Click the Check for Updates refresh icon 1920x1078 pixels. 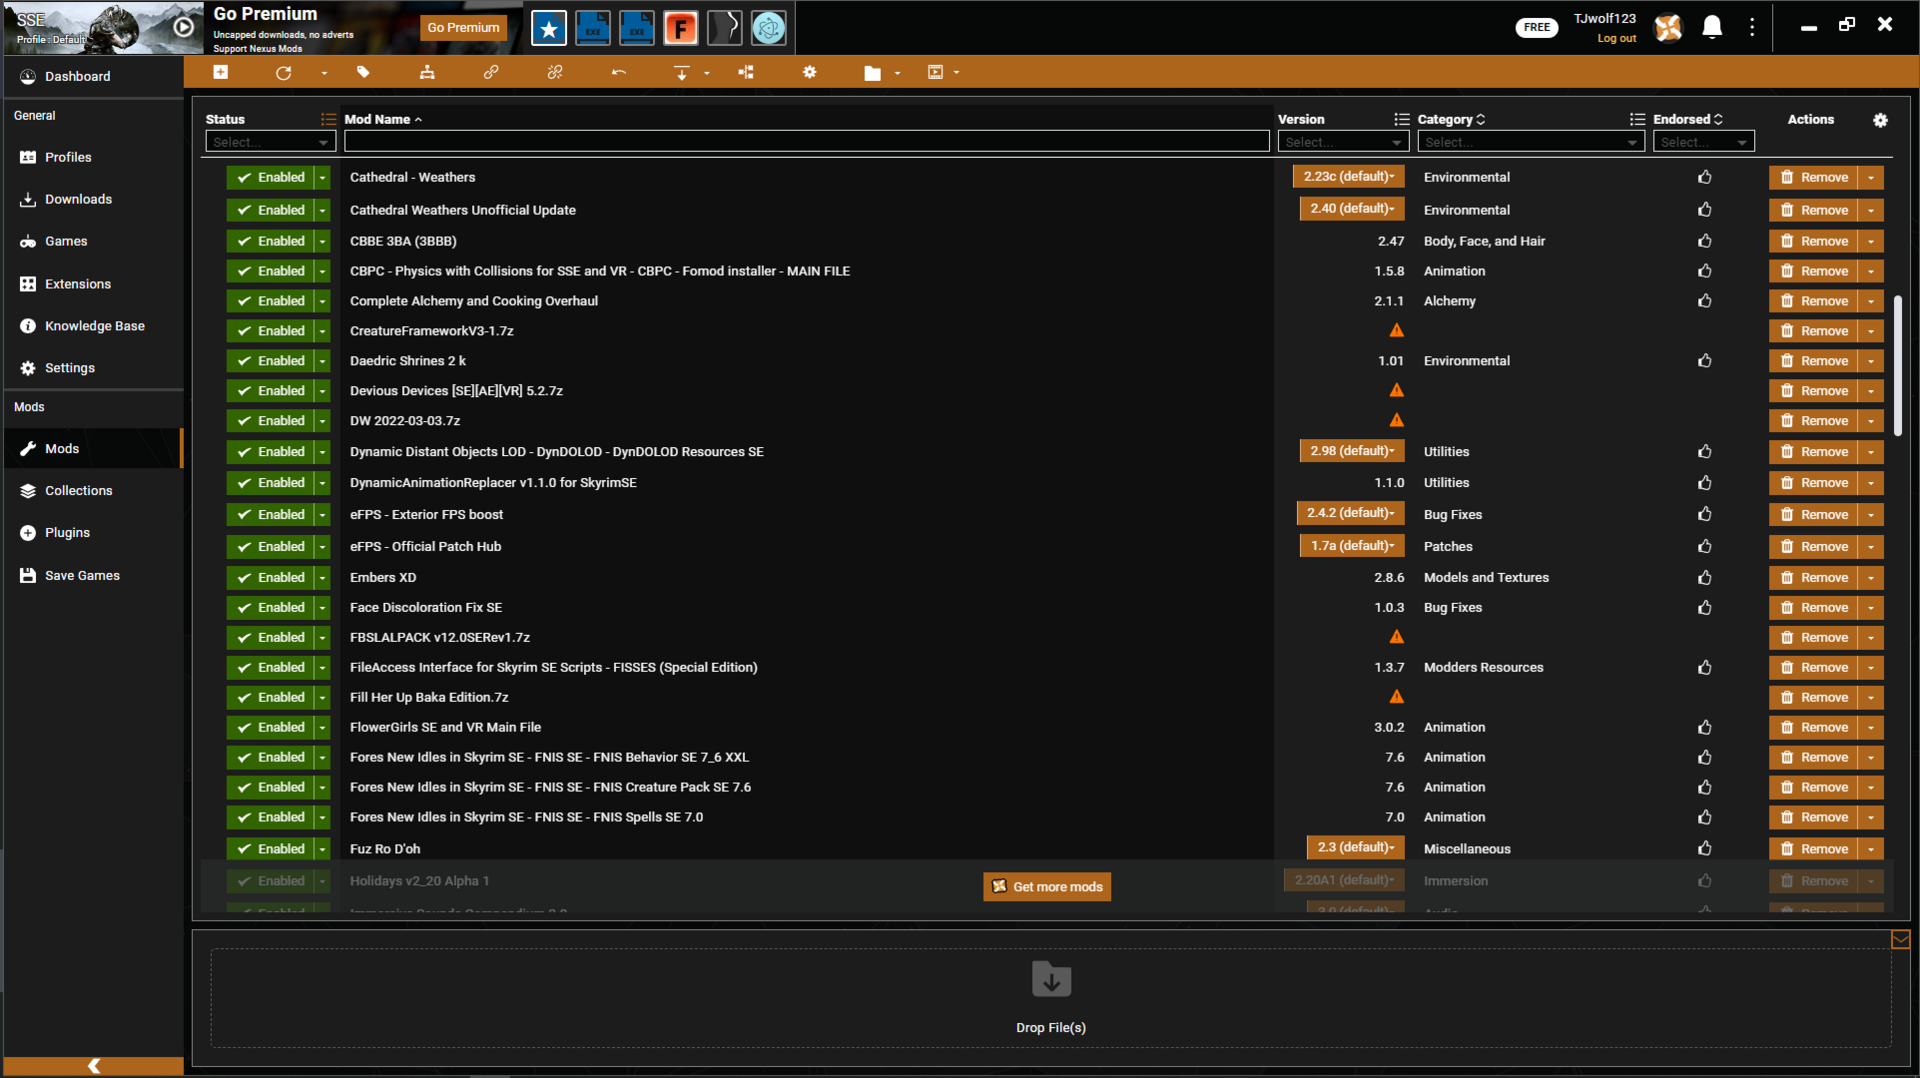coord(284,72)
